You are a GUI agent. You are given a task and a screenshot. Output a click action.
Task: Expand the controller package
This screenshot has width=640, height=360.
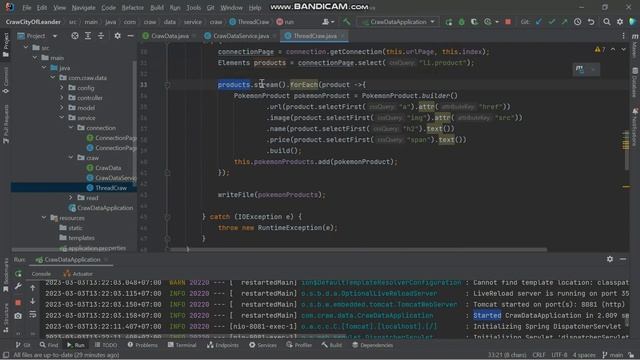(62, 98)
